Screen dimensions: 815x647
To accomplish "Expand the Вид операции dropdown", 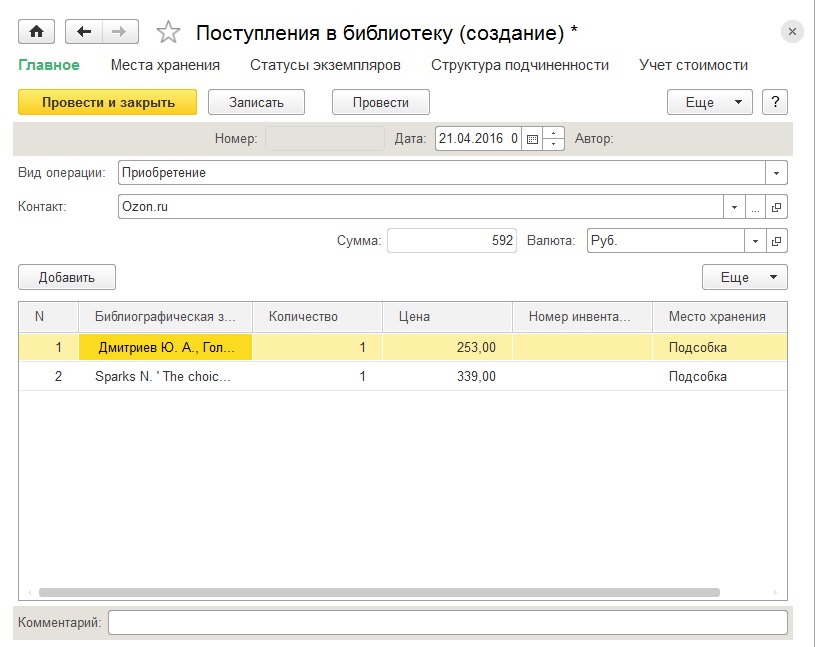I will click(776, 173).
